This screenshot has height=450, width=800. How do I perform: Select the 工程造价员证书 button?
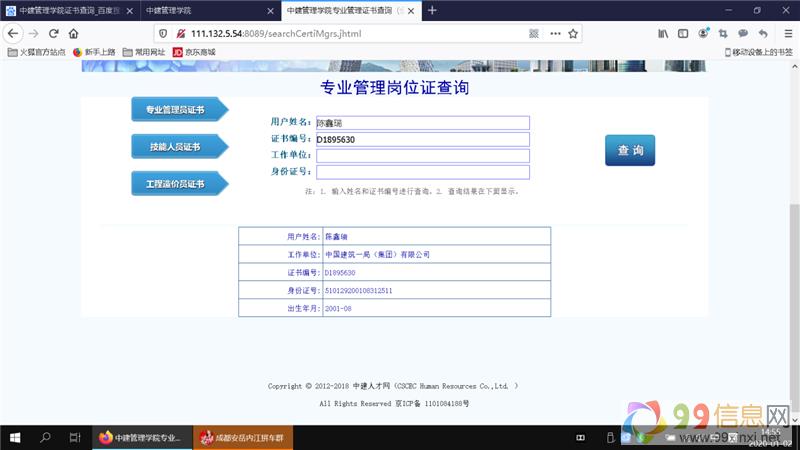(178, 184)
